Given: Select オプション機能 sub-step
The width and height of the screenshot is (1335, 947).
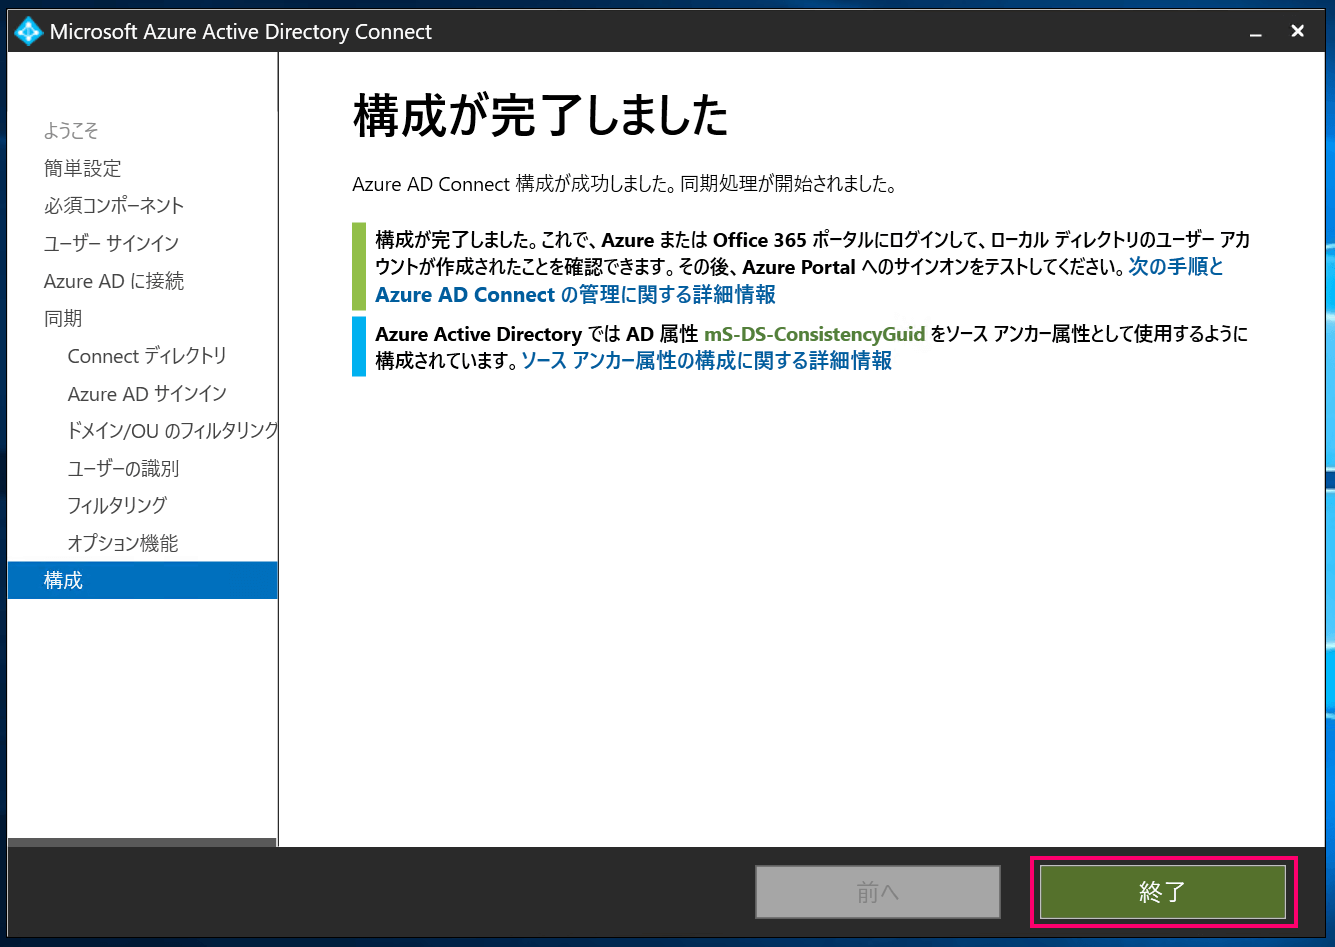Looking at the screenshot, I should (122, 543).
